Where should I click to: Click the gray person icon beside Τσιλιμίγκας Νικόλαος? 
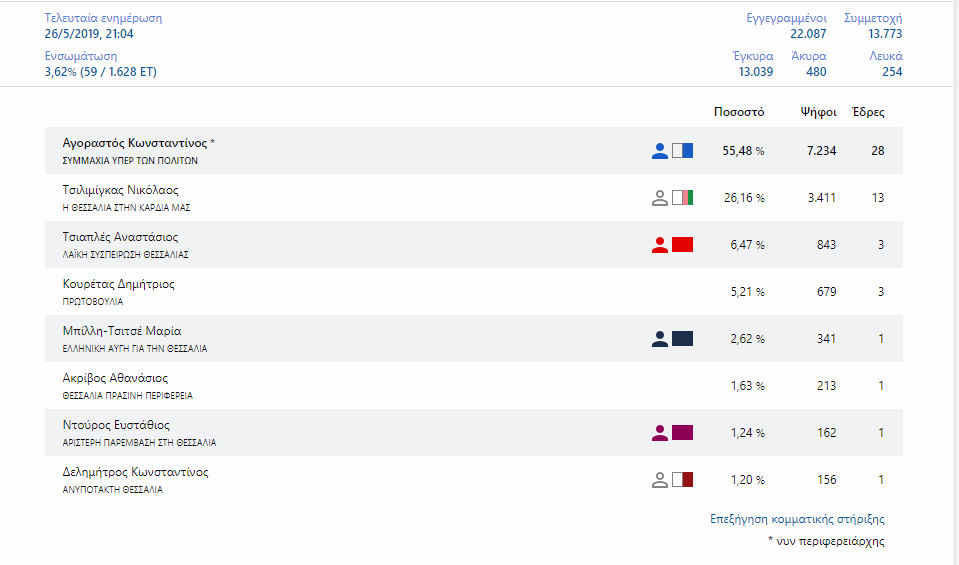(x=659, y=198)
